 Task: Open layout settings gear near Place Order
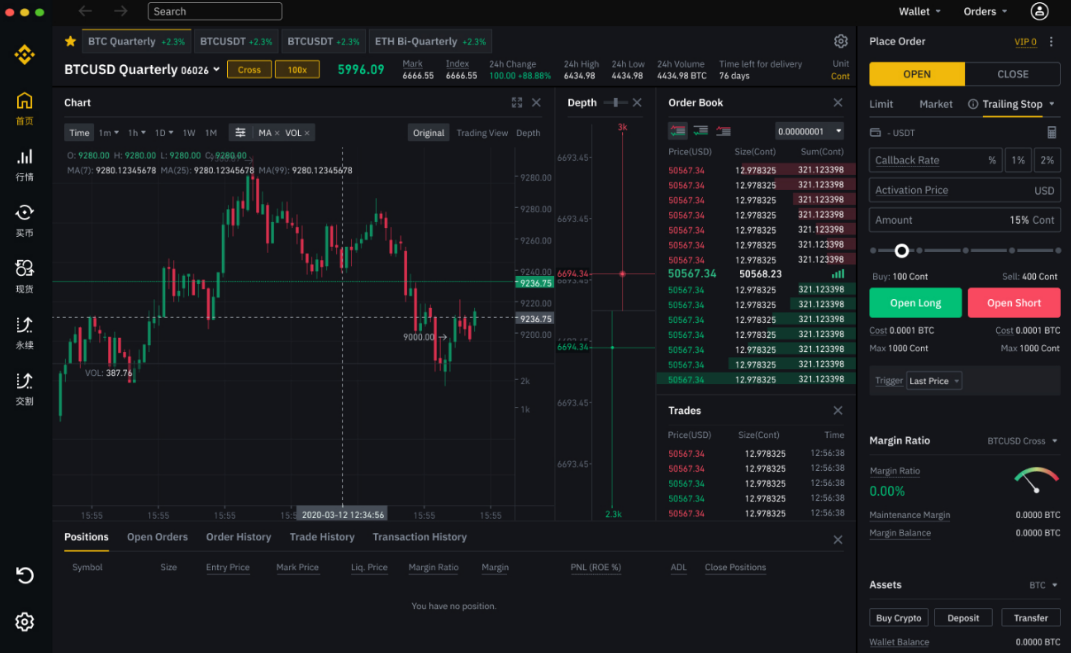pos(841,41)
